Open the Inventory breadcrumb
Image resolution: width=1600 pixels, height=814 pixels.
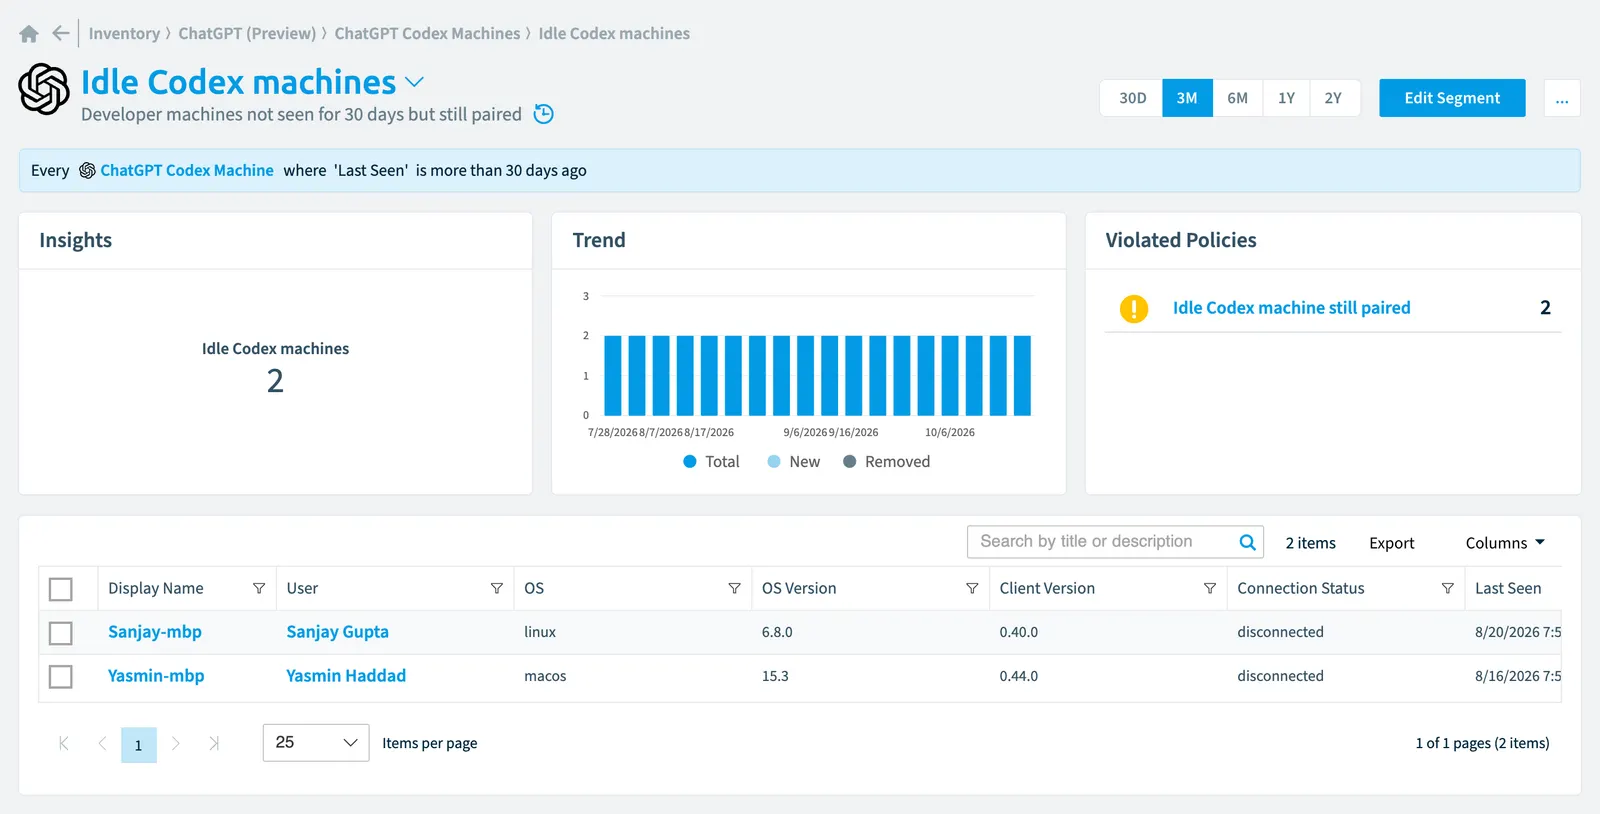(x=124, y=34)
